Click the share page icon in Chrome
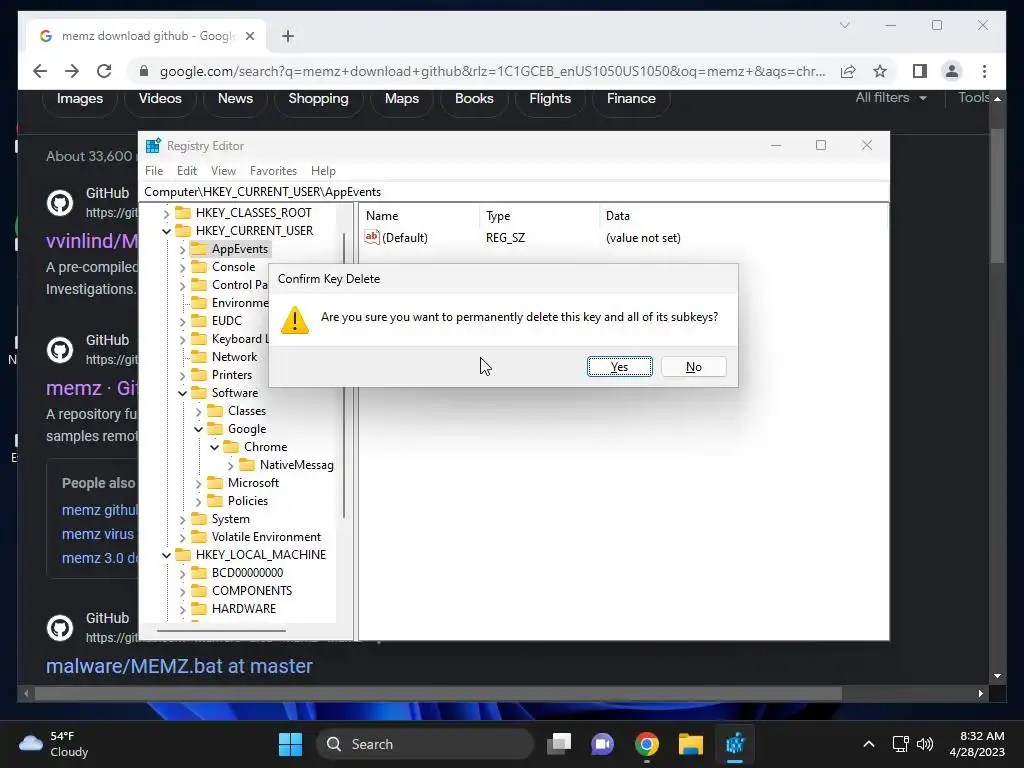This screenshot has width=1024, height=768. point(848,71)
